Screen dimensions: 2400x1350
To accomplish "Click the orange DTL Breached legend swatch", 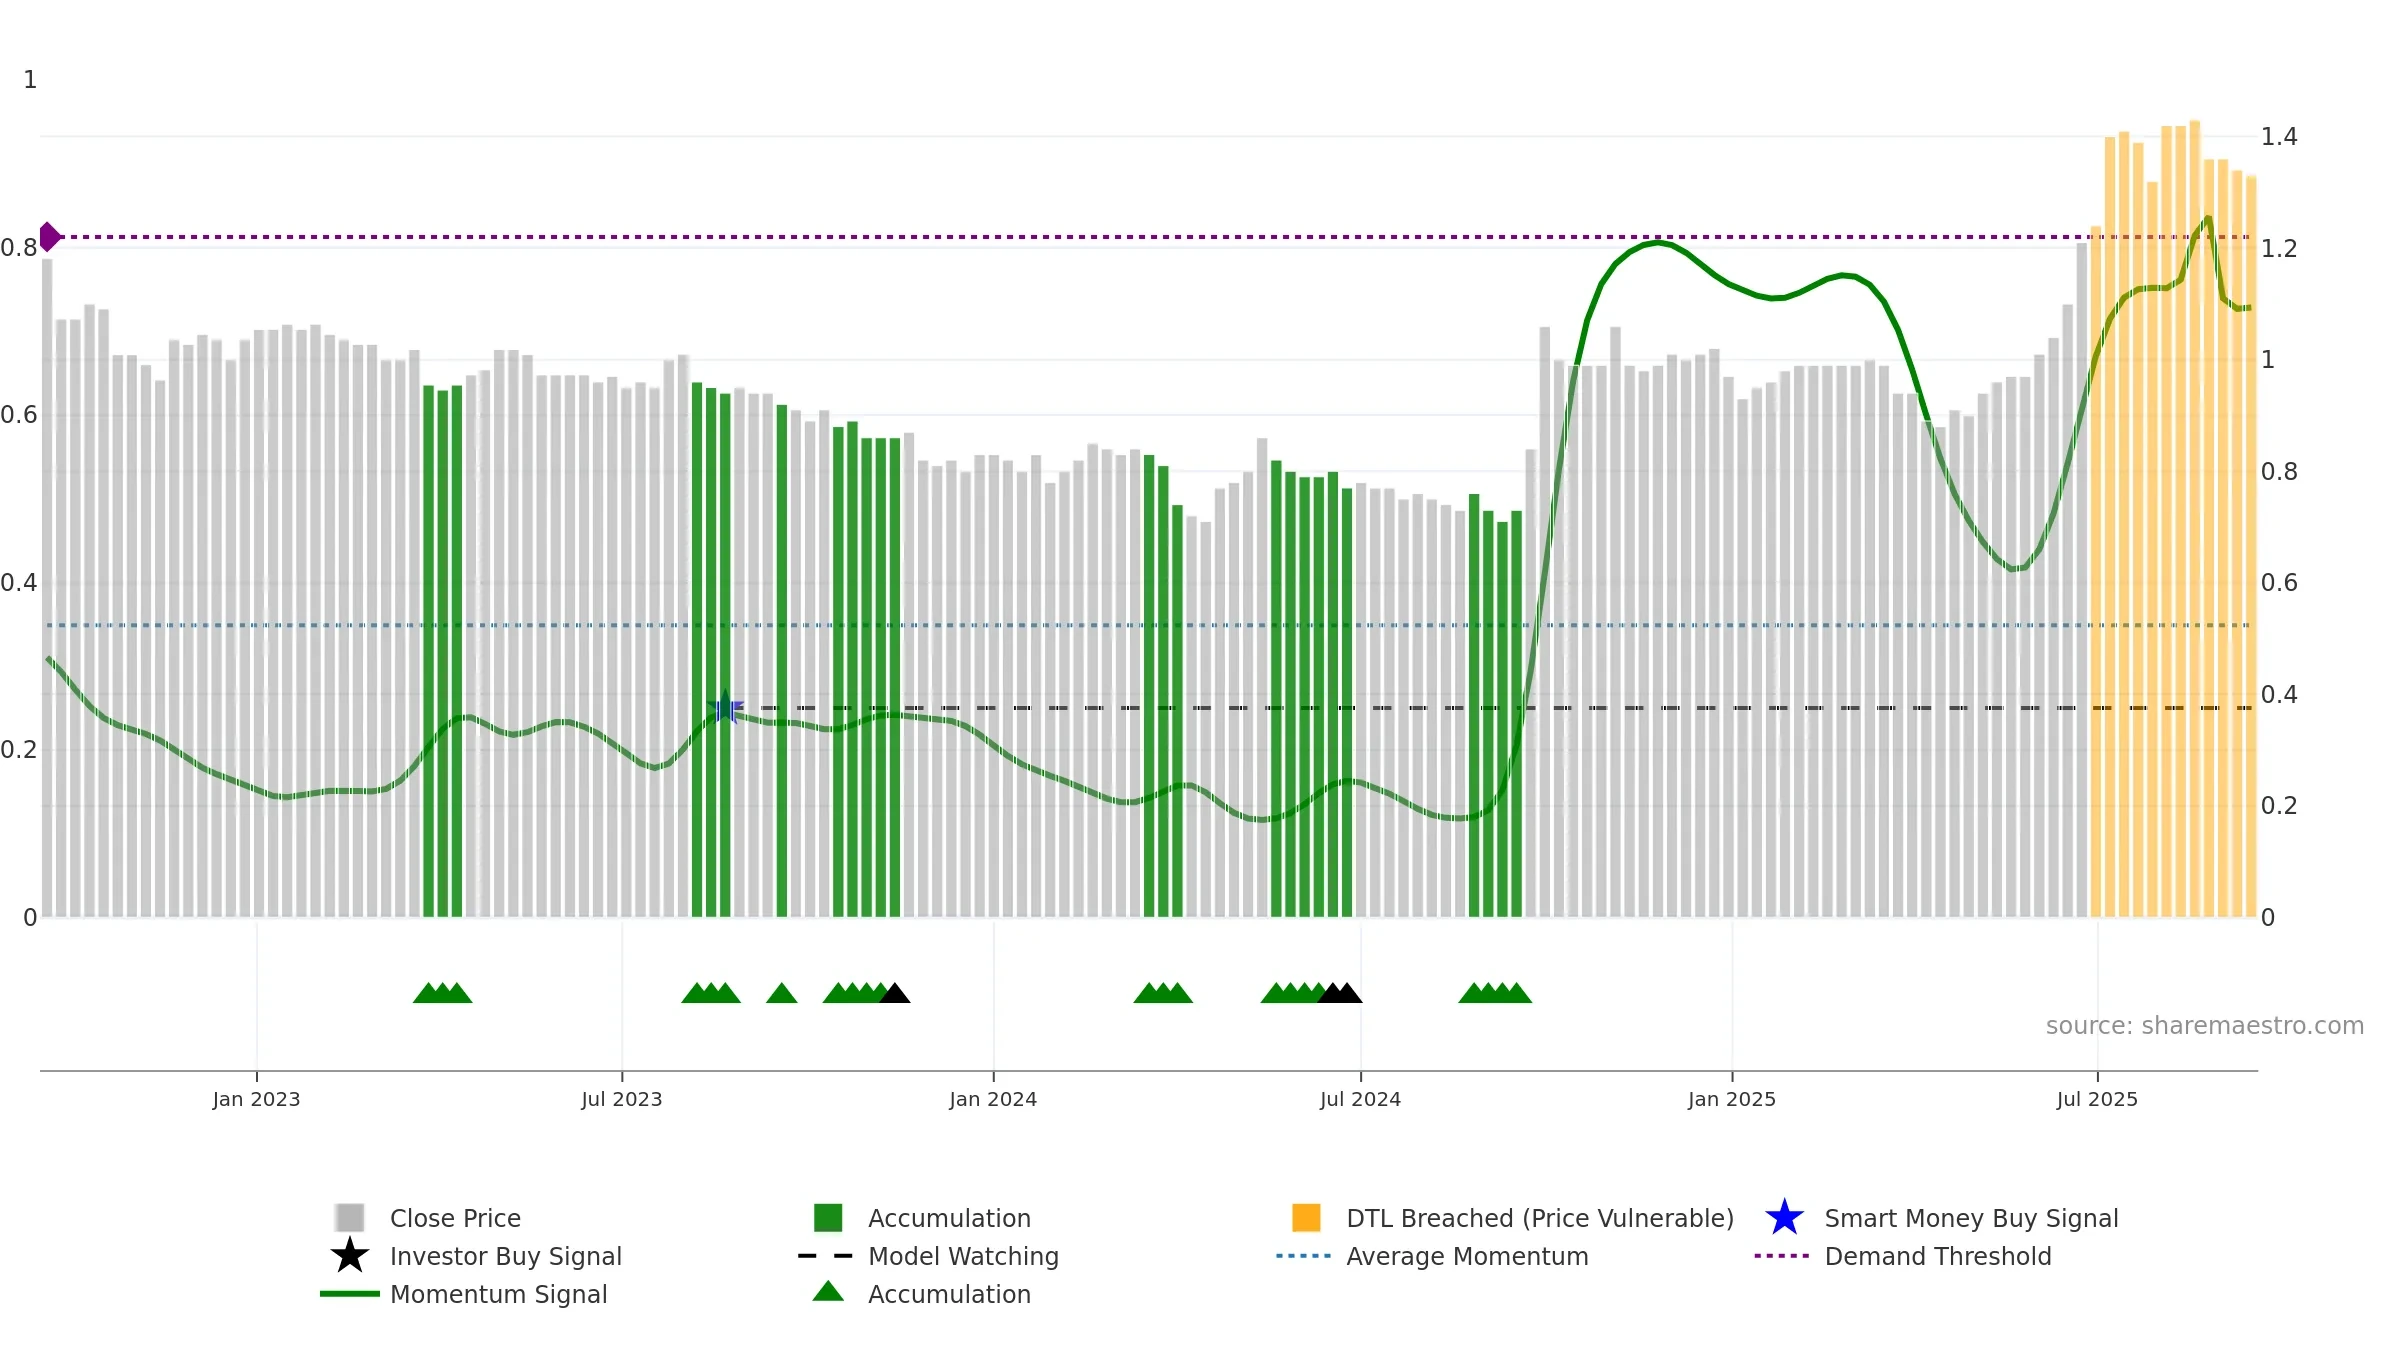I will pyautogui.click(x=1306, y=1218).
